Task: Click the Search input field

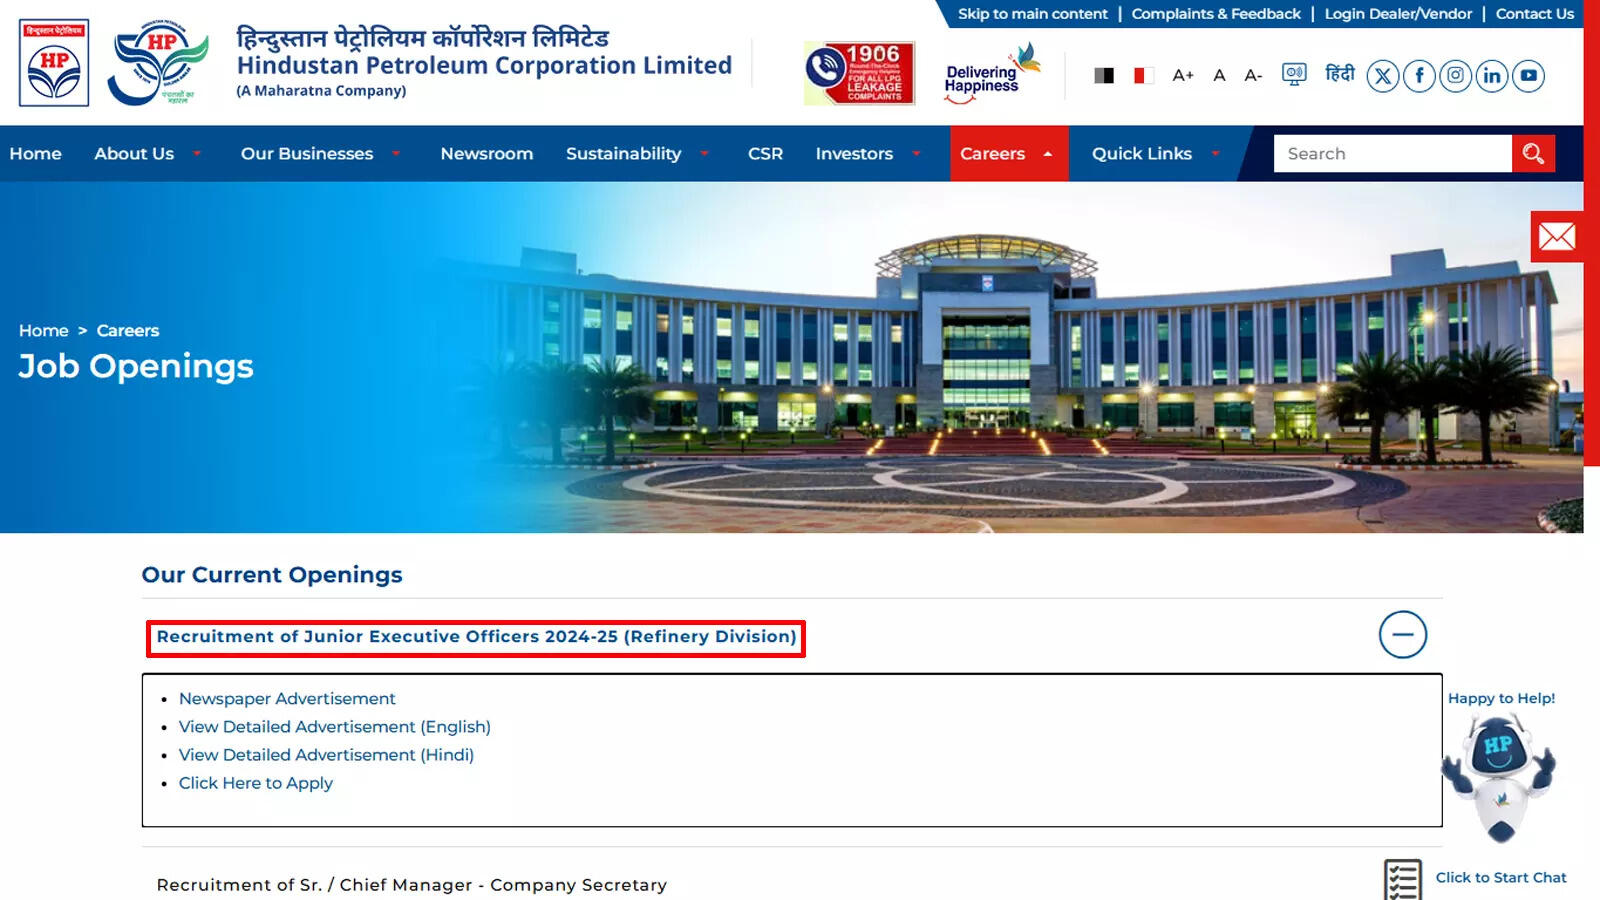Action: coord(1390,153)
